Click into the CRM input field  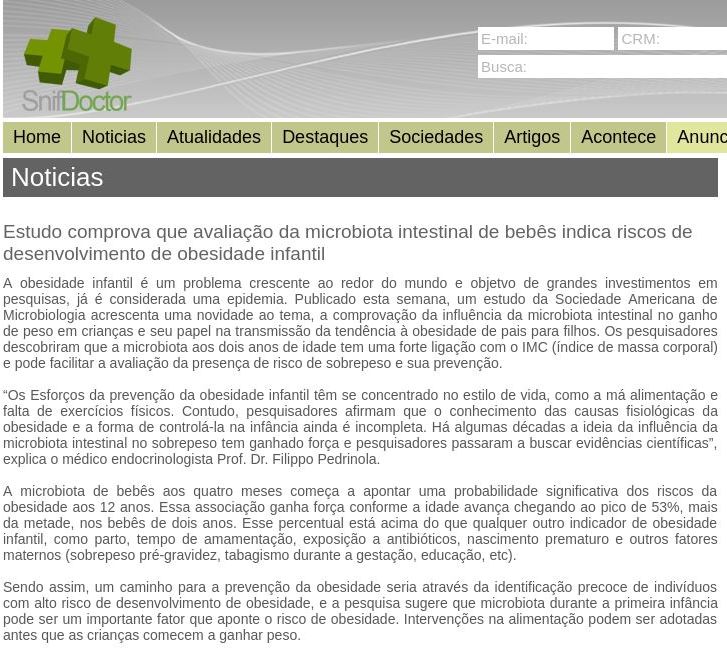pos(672,39)
